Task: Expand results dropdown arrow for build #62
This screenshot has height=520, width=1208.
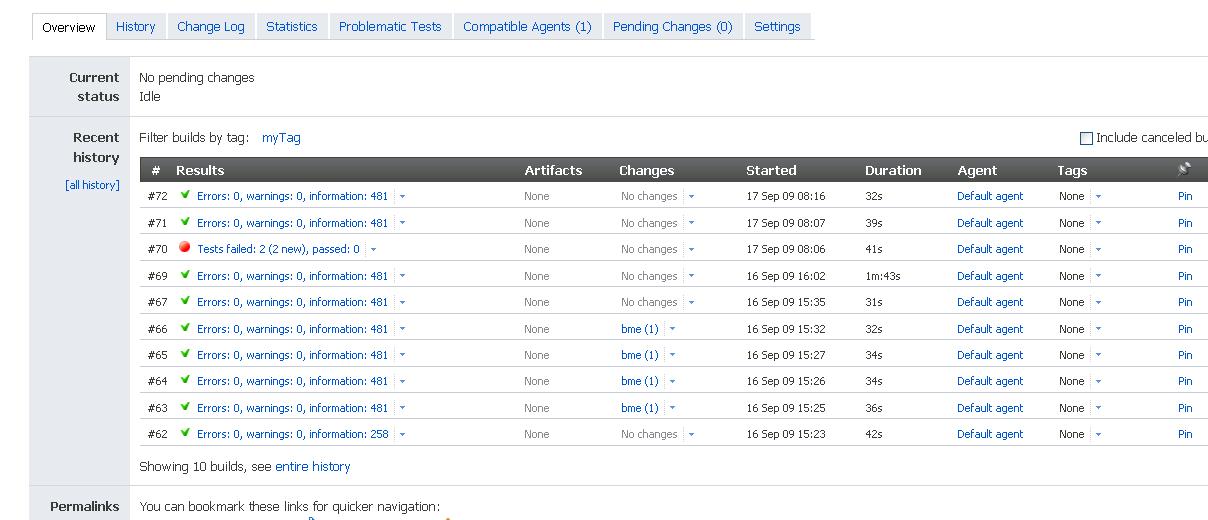Action: (402, 435)
